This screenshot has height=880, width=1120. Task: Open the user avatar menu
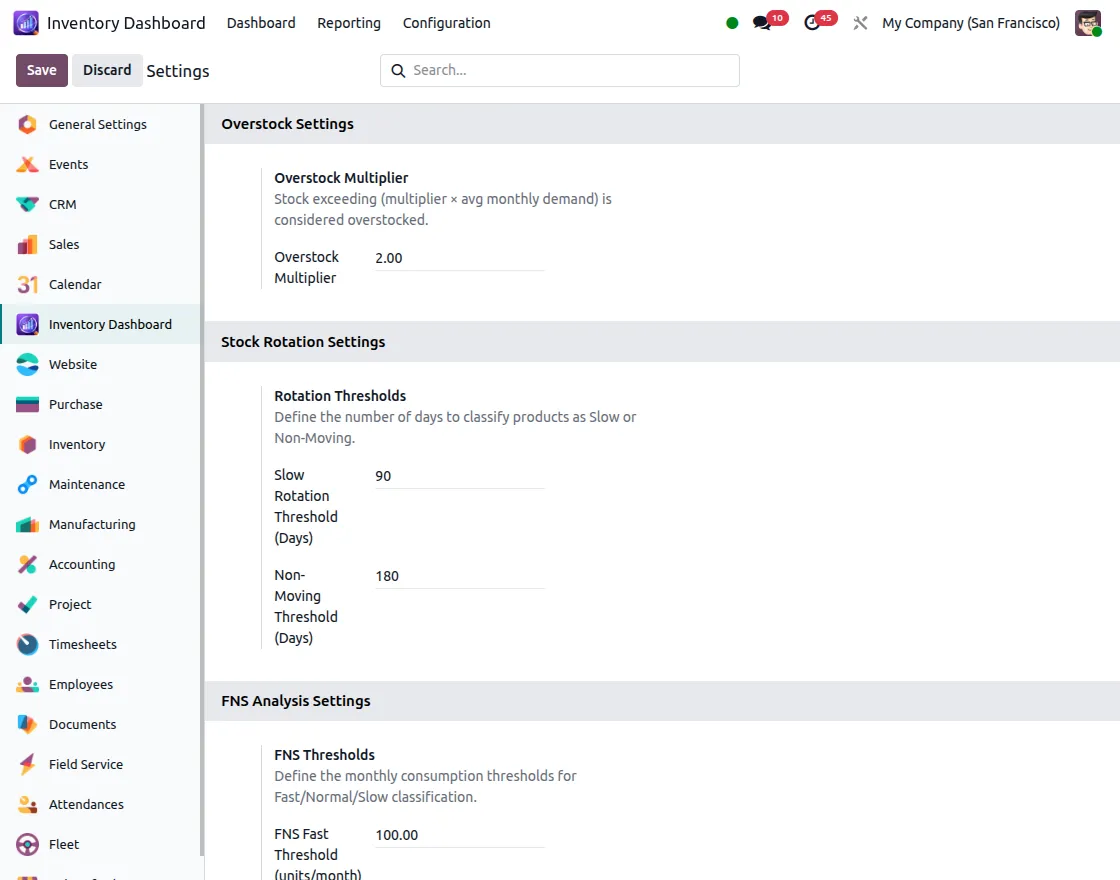pos(1088,22)
